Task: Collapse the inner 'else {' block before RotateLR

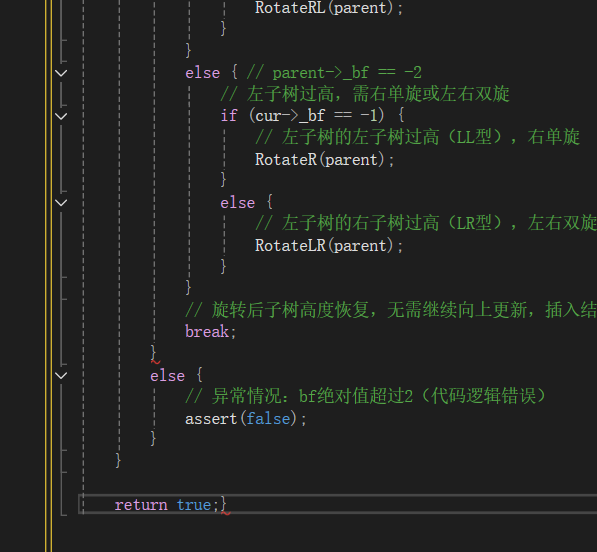Action: [61, 202]
